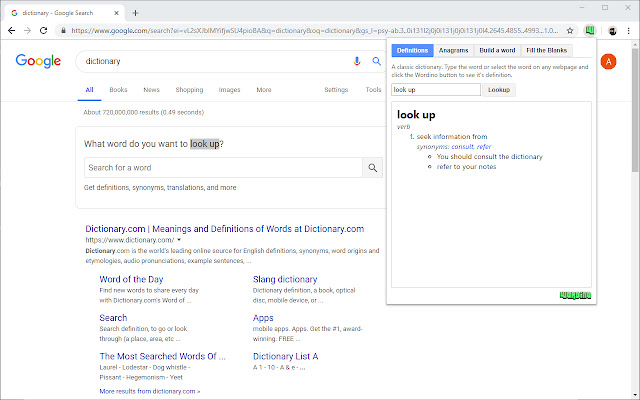Click the green Wordino extension icon

click(590, 30)
